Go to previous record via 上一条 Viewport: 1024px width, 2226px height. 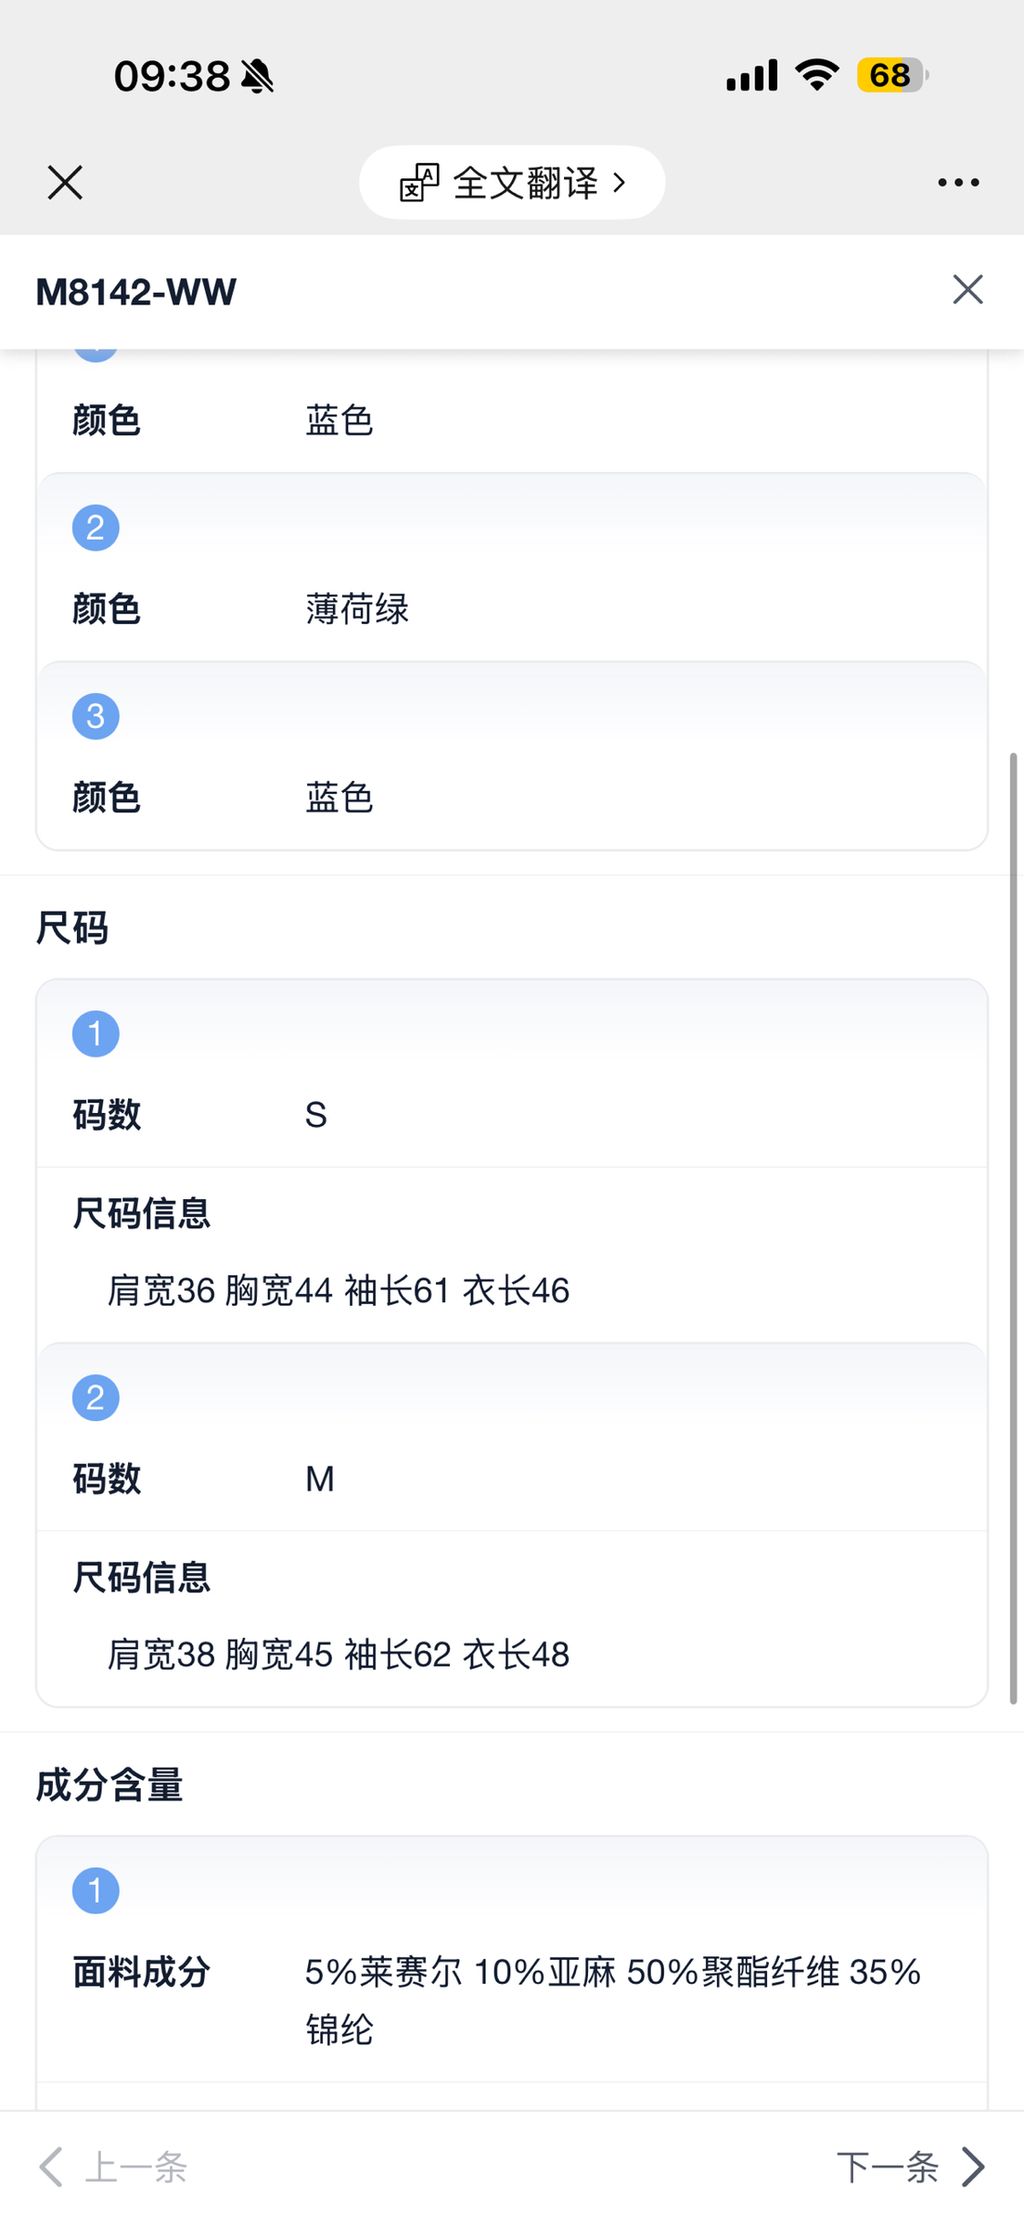pos(136,2167)
